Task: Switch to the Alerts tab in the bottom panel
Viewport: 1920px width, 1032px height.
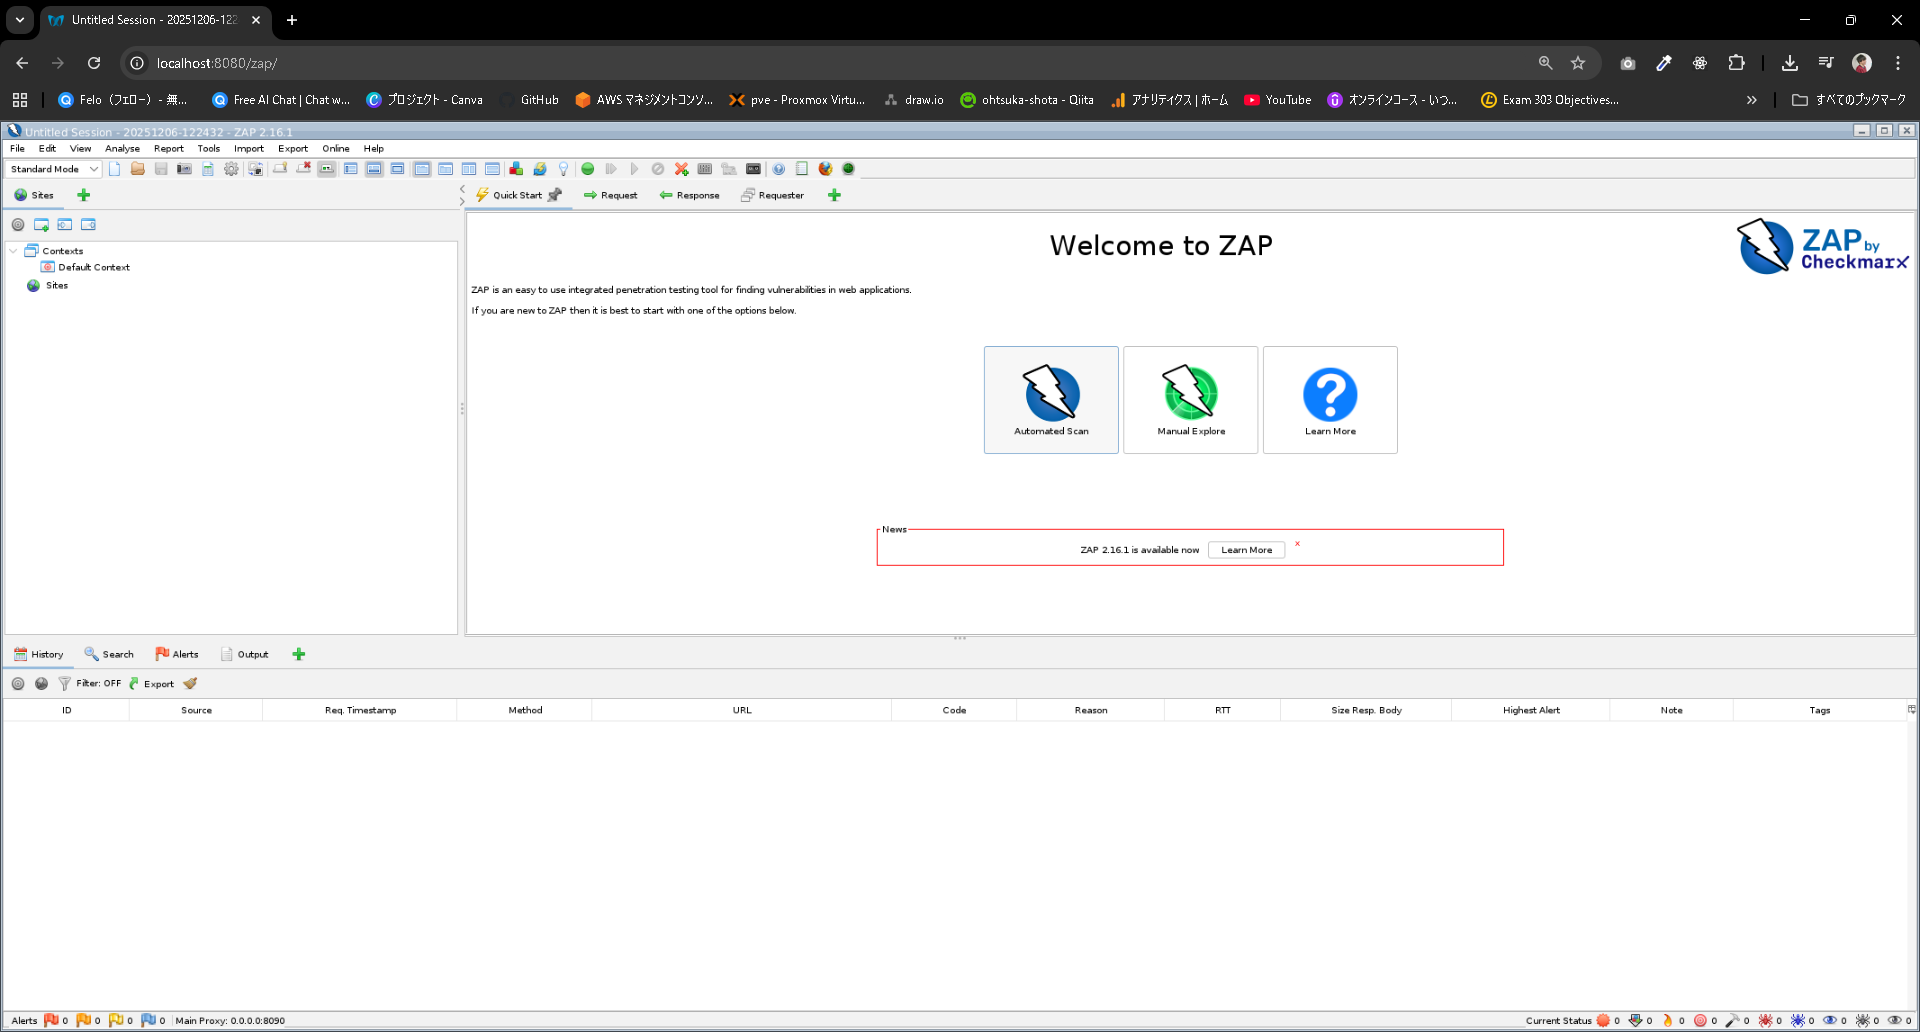Action: (177, 654)
